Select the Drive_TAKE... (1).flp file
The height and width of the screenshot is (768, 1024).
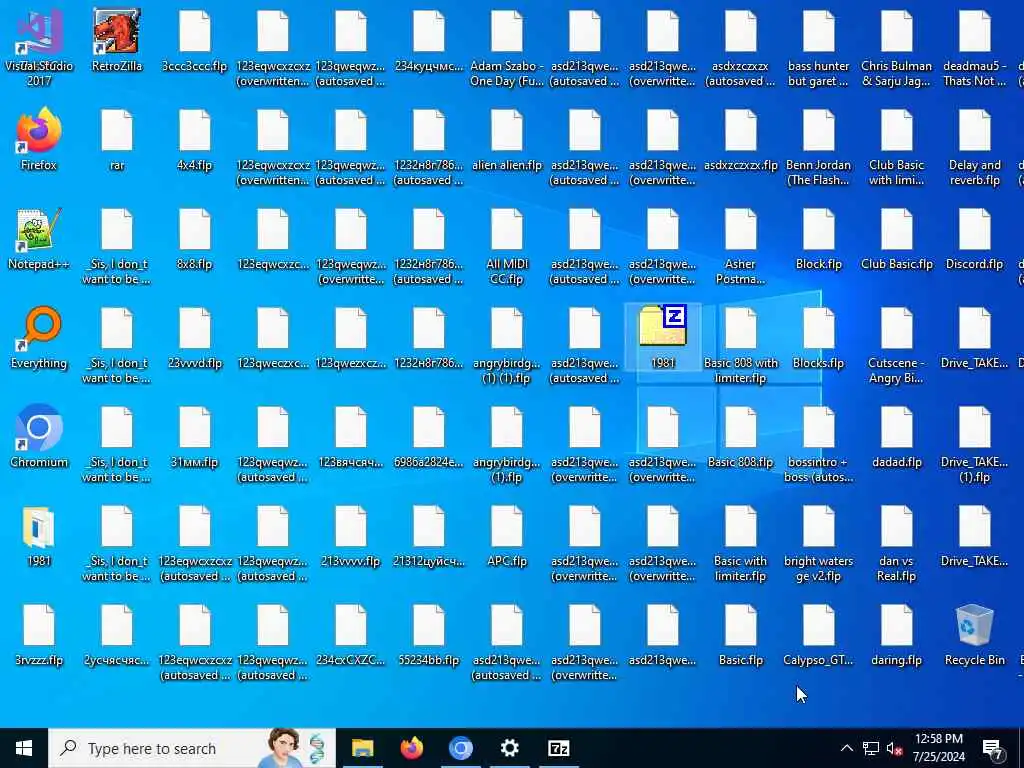click(x=974, y=445)
